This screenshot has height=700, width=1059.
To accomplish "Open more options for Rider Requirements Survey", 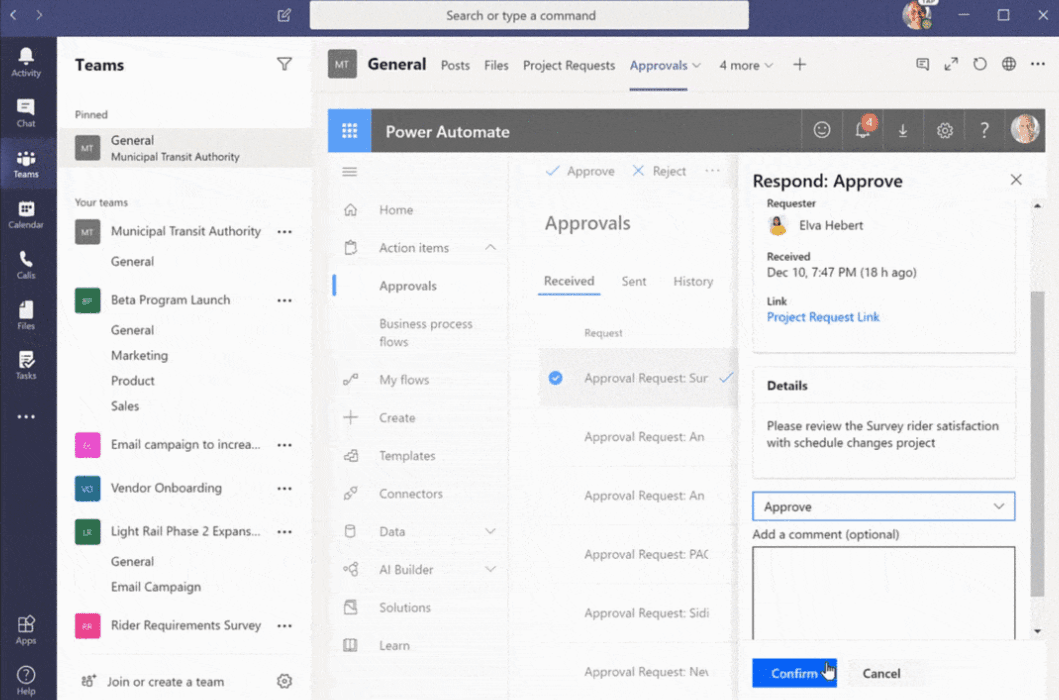I will pyautogui.click(x=284, y=626).
